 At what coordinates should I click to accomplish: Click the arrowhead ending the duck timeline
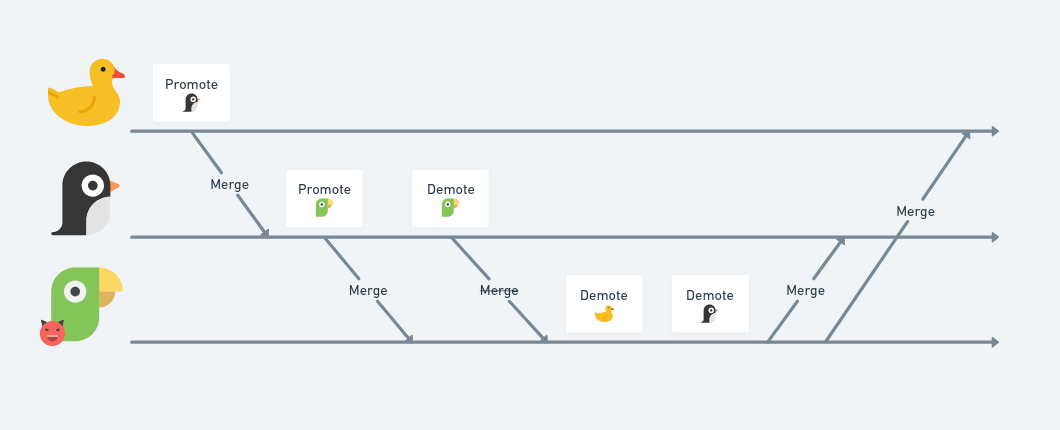click(995, 131)
